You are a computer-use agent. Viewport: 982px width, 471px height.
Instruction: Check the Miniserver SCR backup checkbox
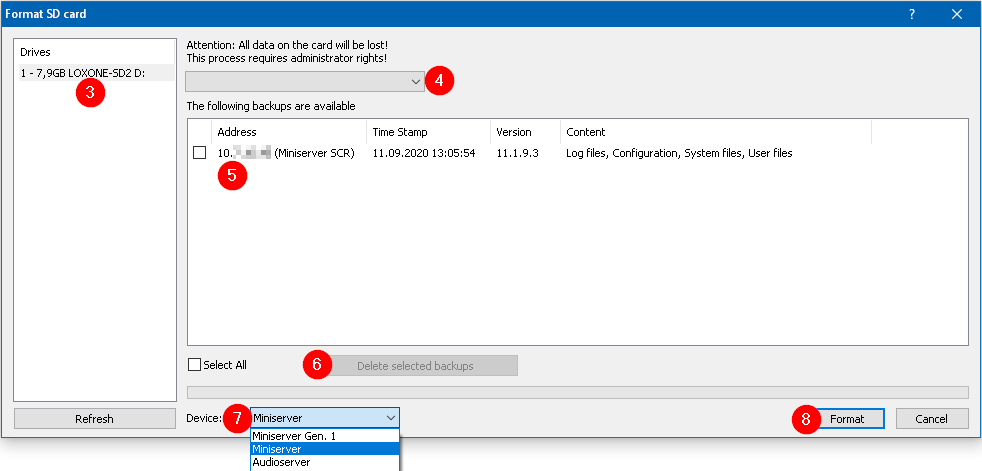click(200, 153)
